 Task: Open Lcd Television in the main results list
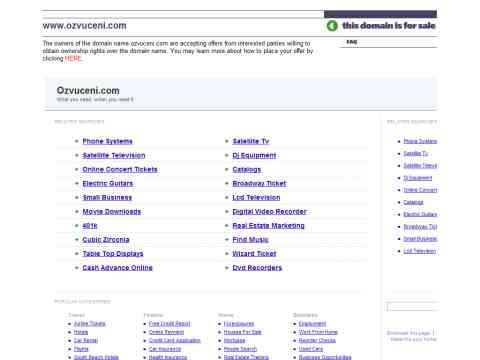click(256, 197)
